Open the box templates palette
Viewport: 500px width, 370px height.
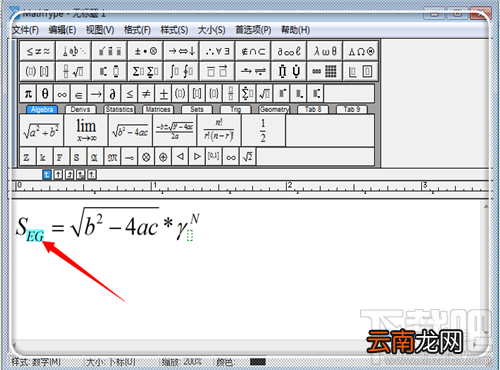click(361, 71)
